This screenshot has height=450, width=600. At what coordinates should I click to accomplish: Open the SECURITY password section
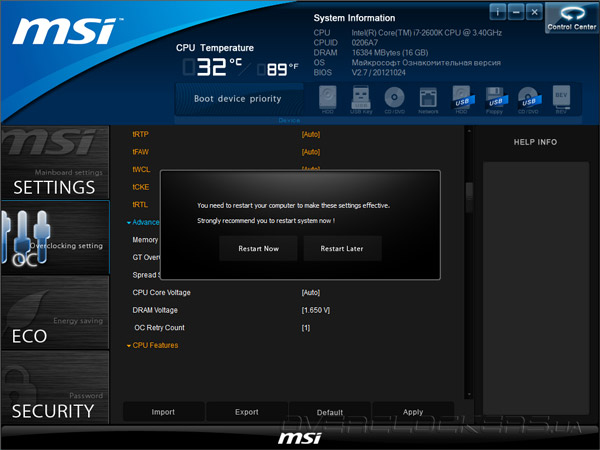click(55, 387)
